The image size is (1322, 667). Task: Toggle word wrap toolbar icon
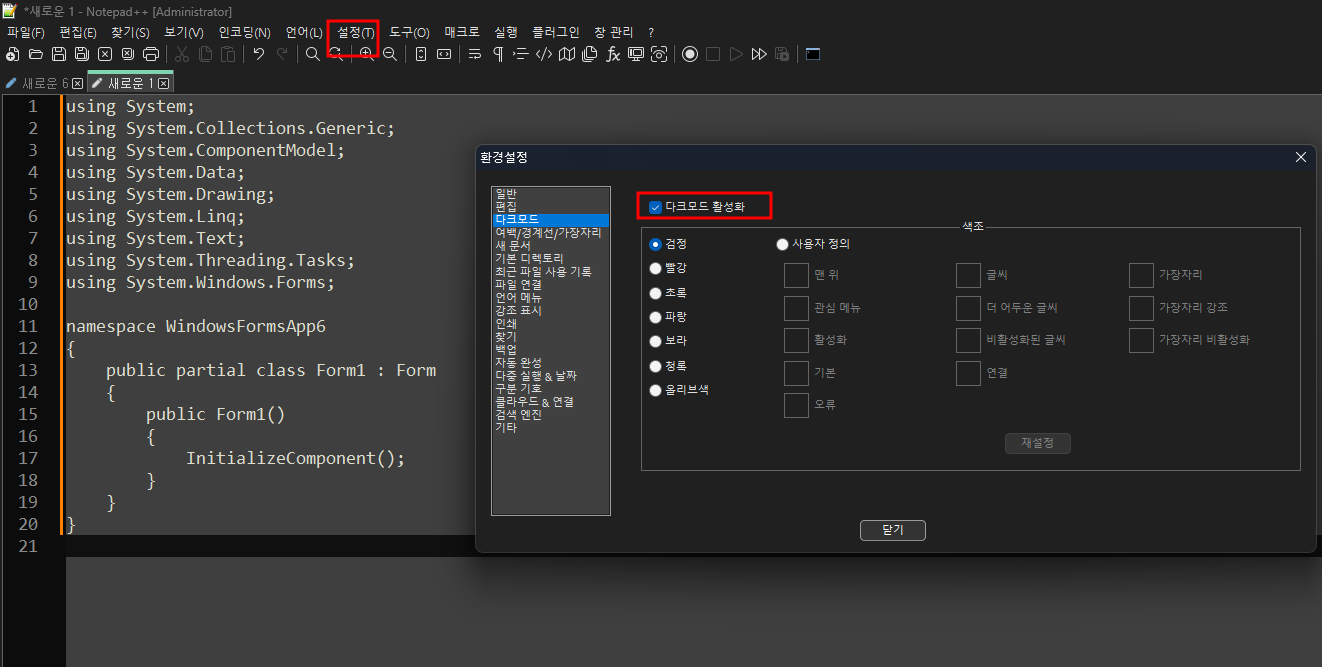pyautogui.click(x=475, y=54)
